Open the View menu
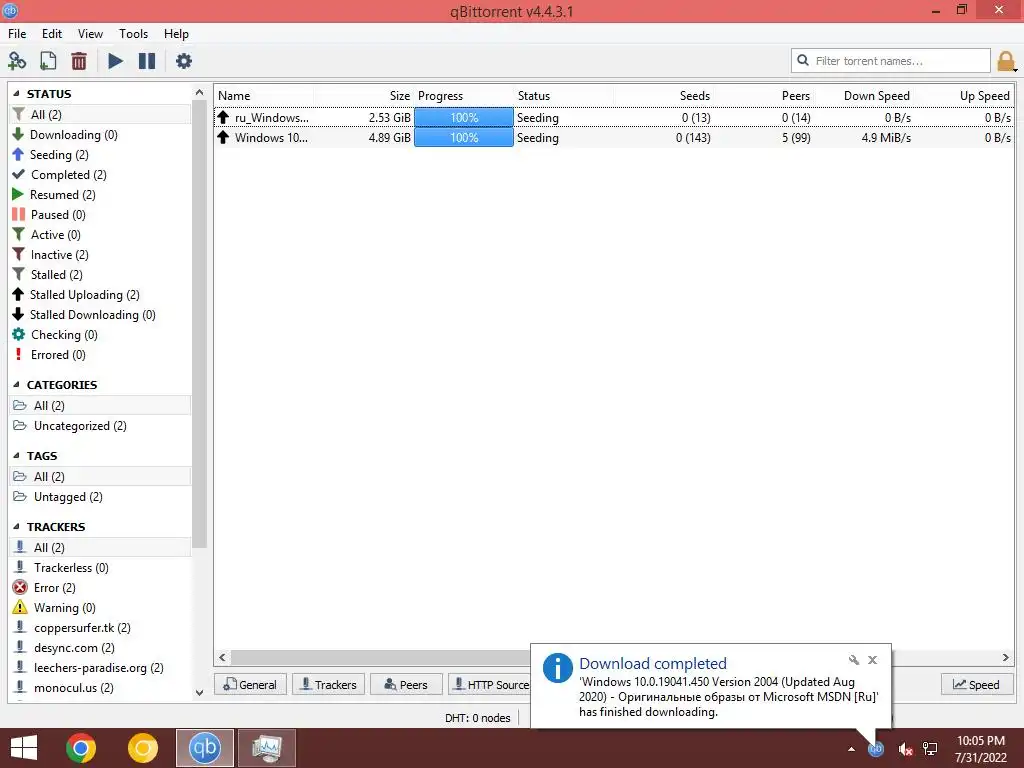This screenshot has height=768, width=1024. 90,34
